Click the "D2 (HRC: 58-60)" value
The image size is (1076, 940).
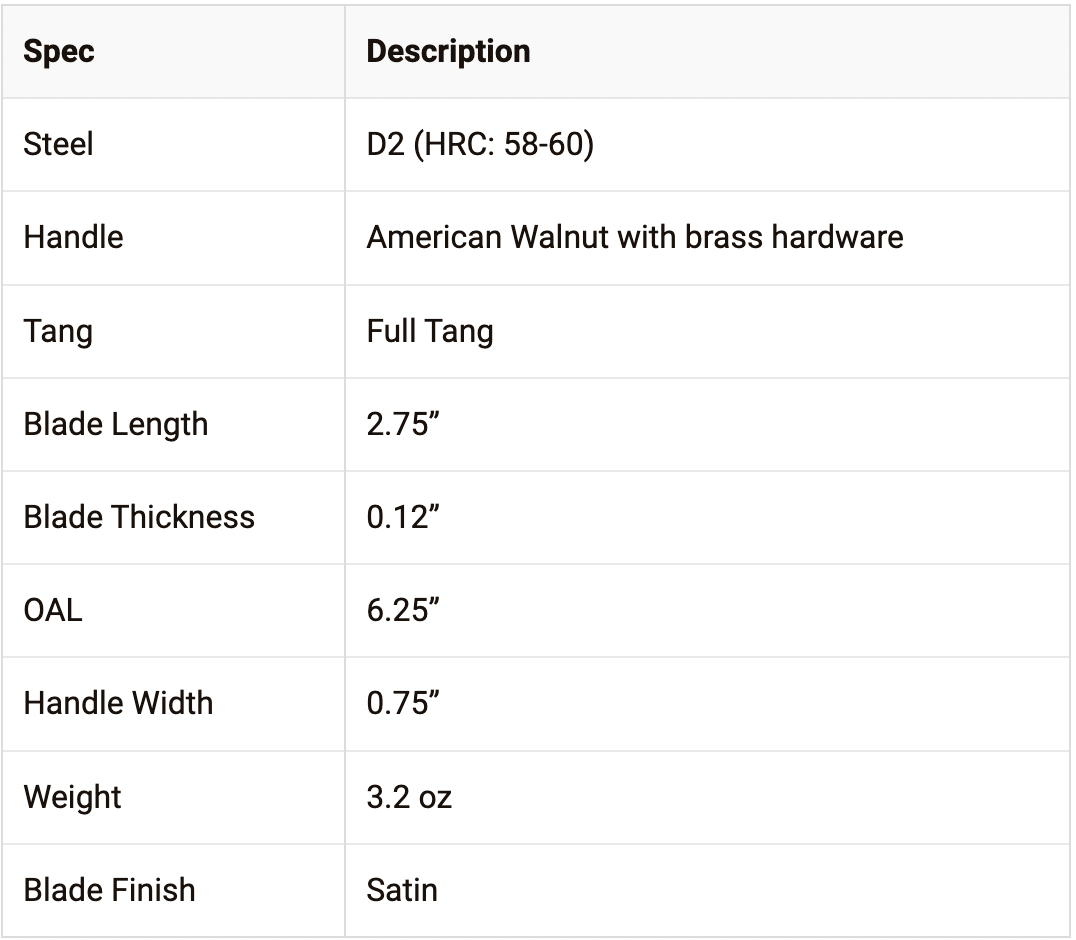point(480,144)
